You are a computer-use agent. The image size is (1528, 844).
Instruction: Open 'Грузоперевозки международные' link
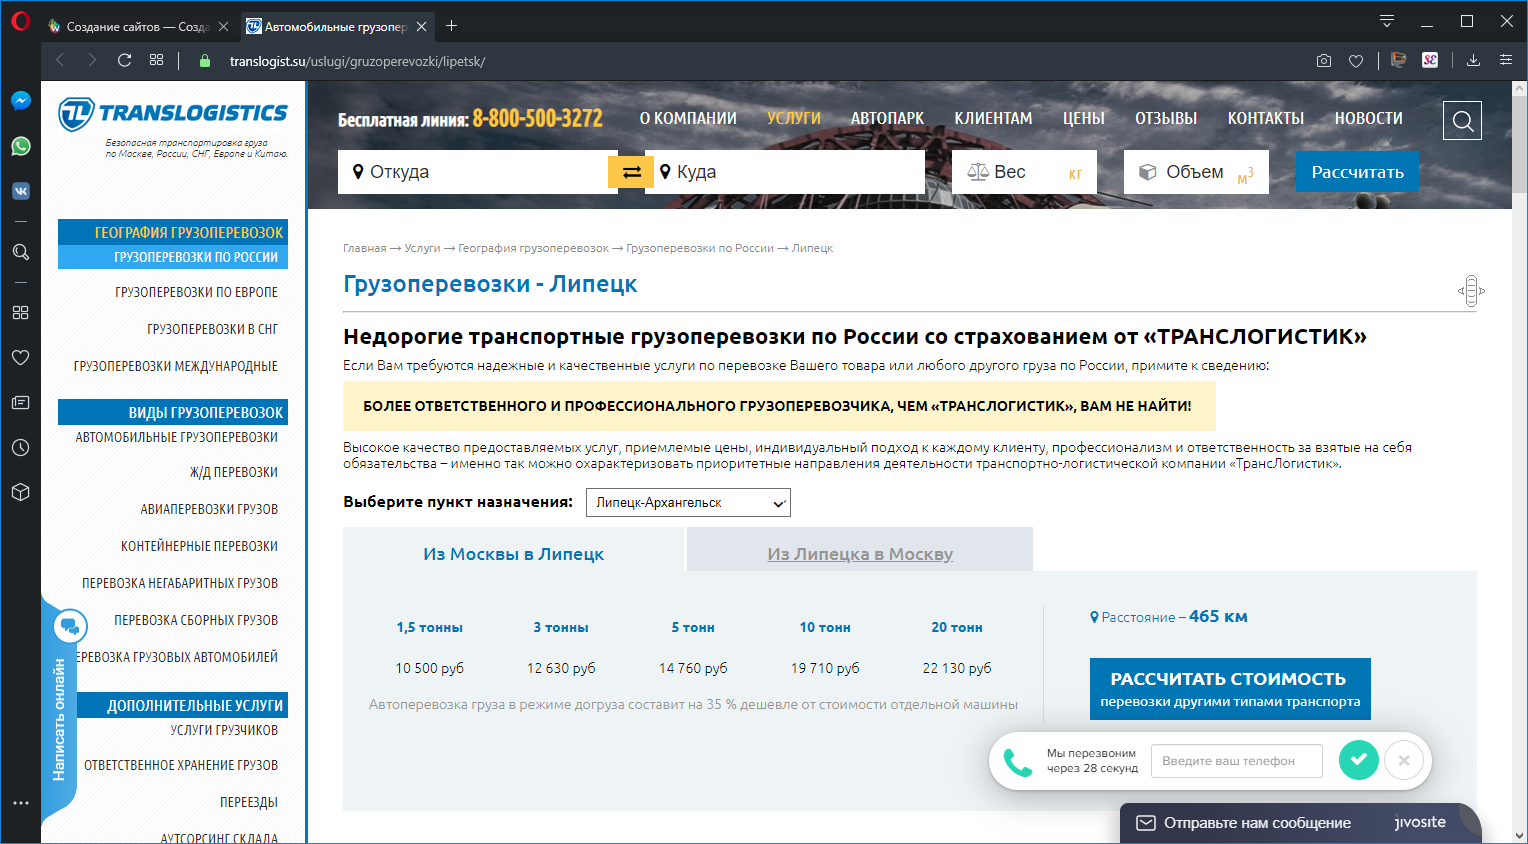[x=176, y=366]
